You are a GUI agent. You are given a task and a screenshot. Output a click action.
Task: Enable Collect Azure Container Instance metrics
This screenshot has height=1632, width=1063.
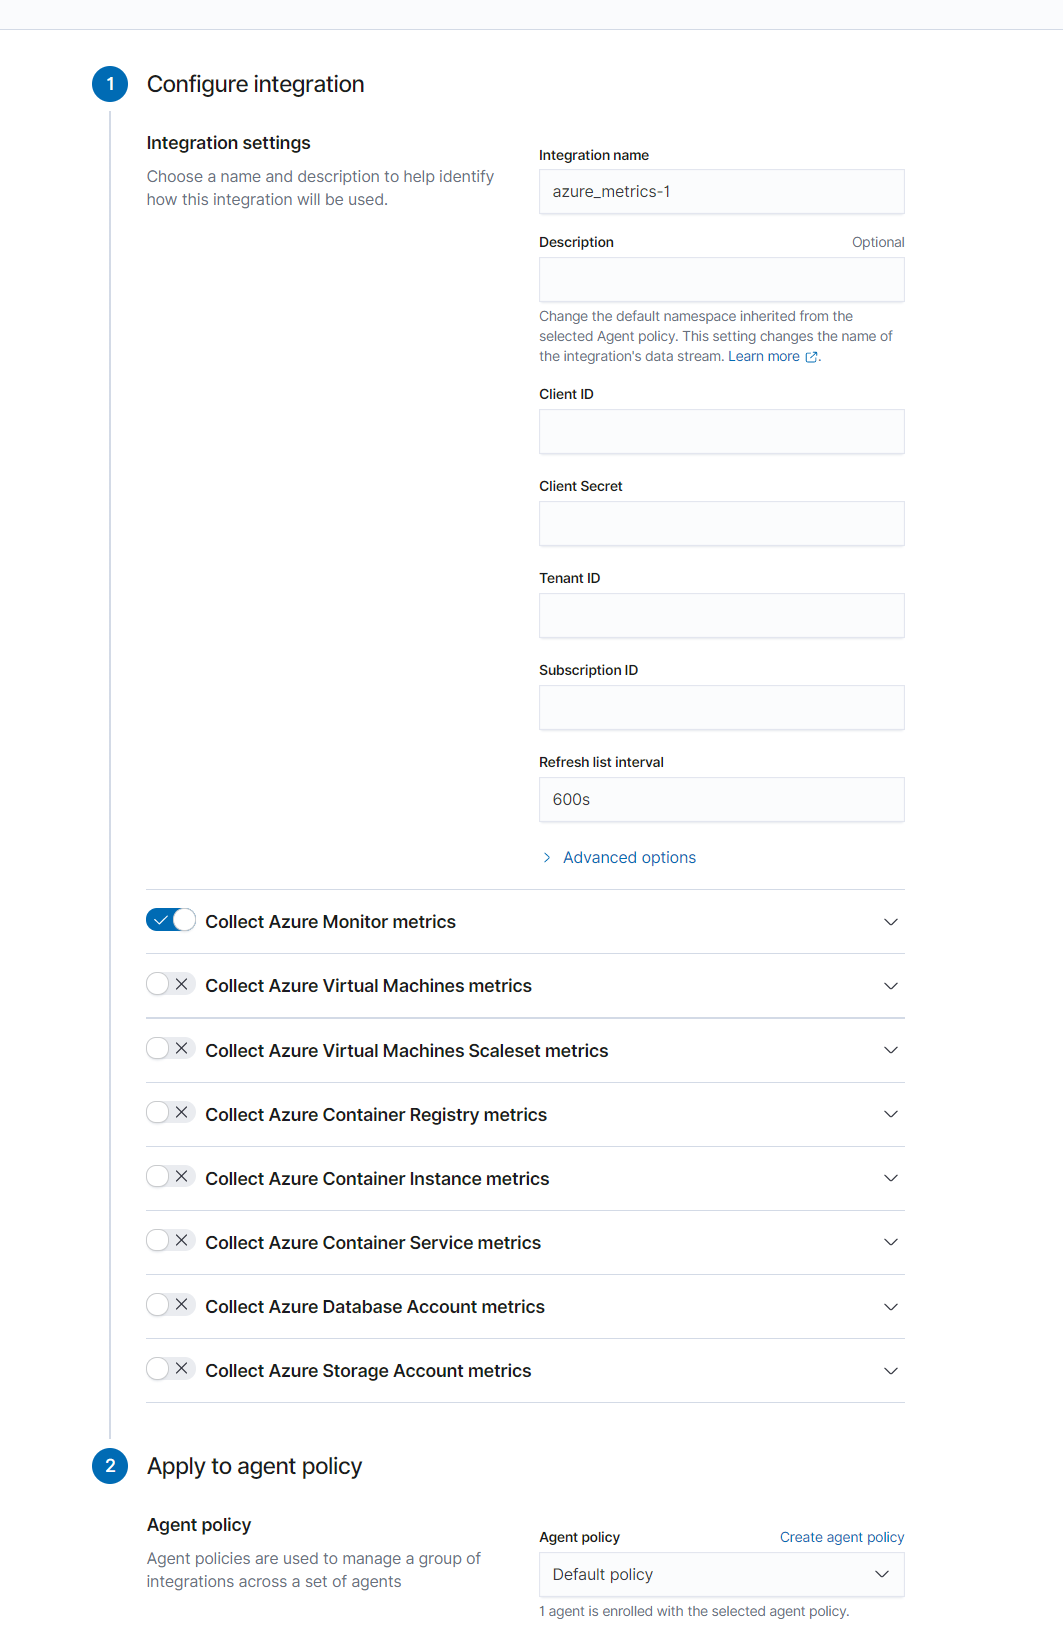pos(171,1176)
